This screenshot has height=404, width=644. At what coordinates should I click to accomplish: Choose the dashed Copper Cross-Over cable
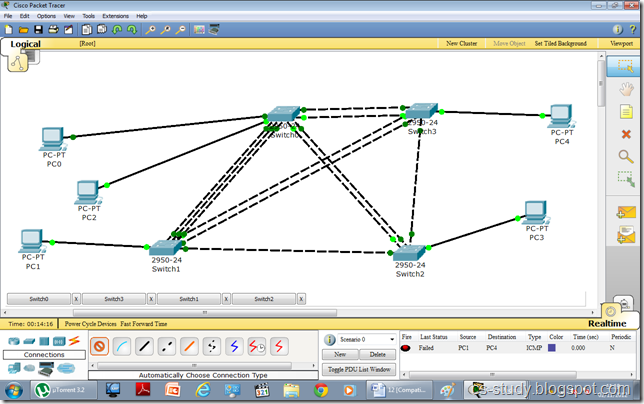[166, 347]
